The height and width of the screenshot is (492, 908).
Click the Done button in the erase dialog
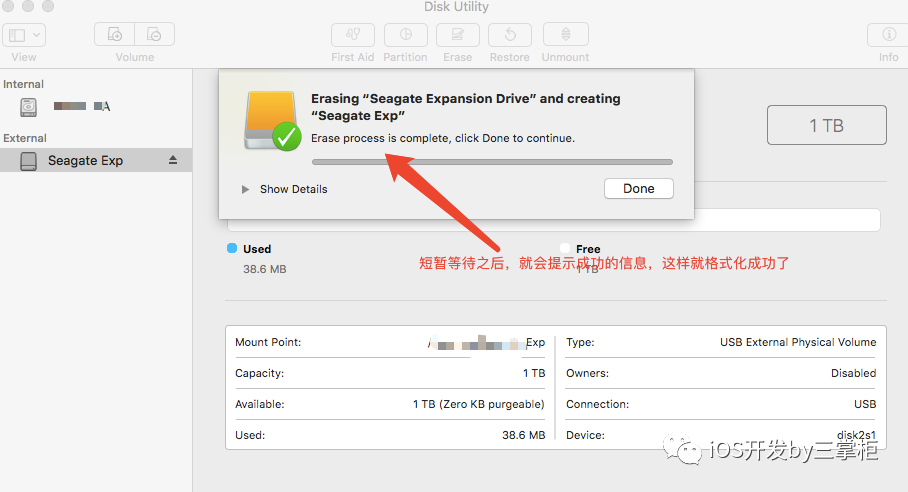click(639, 189)
